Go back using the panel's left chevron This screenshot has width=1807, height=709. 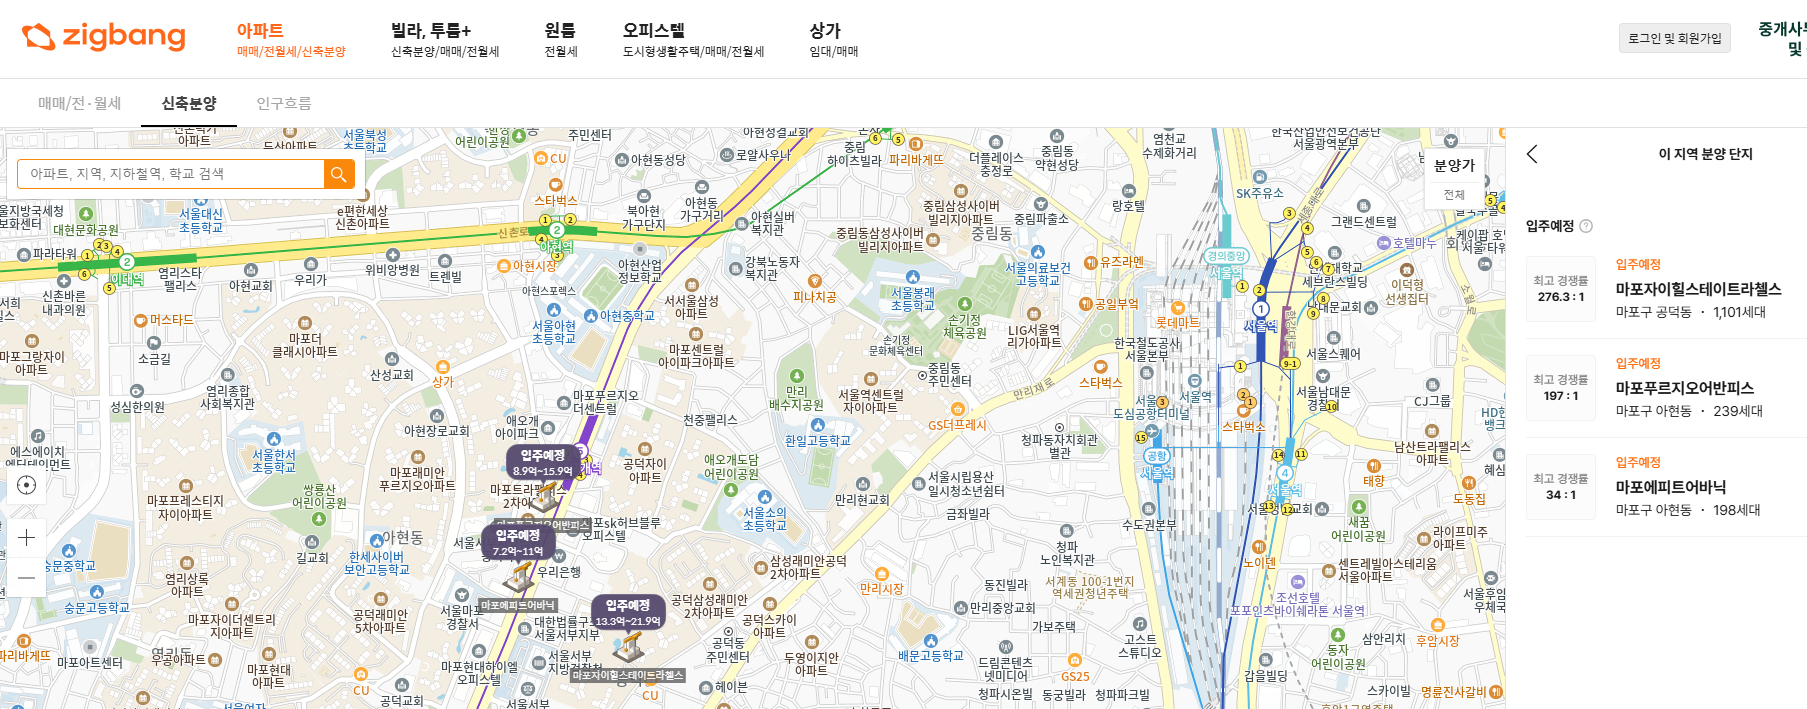[x=1532, y=154]
